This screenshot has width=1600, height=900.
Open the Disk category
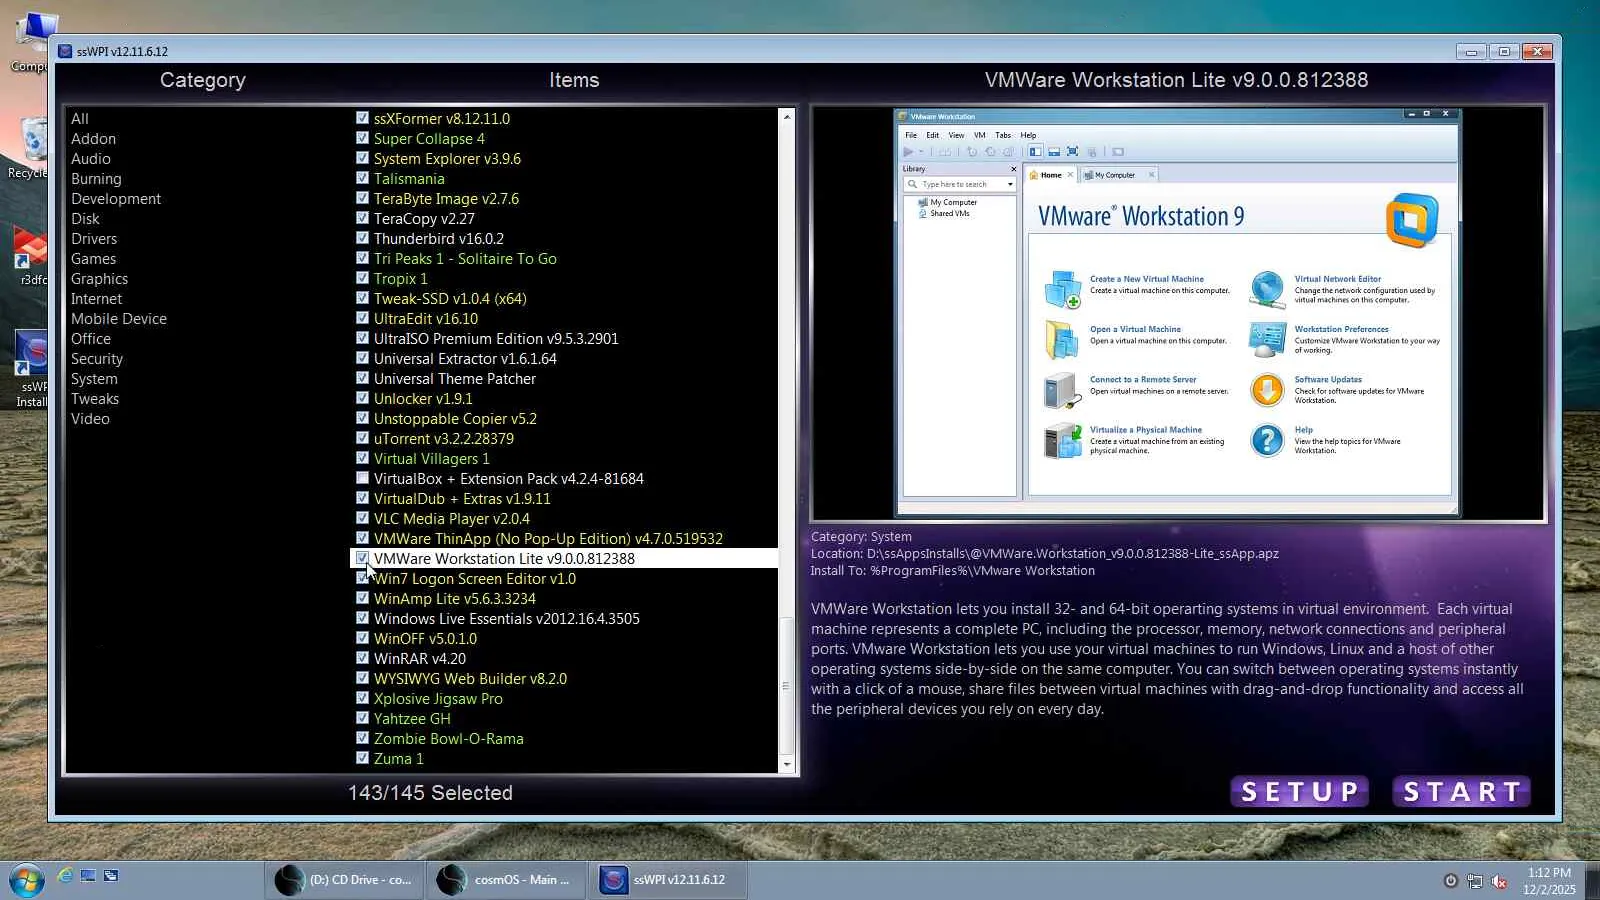click(x=85, y=219)
